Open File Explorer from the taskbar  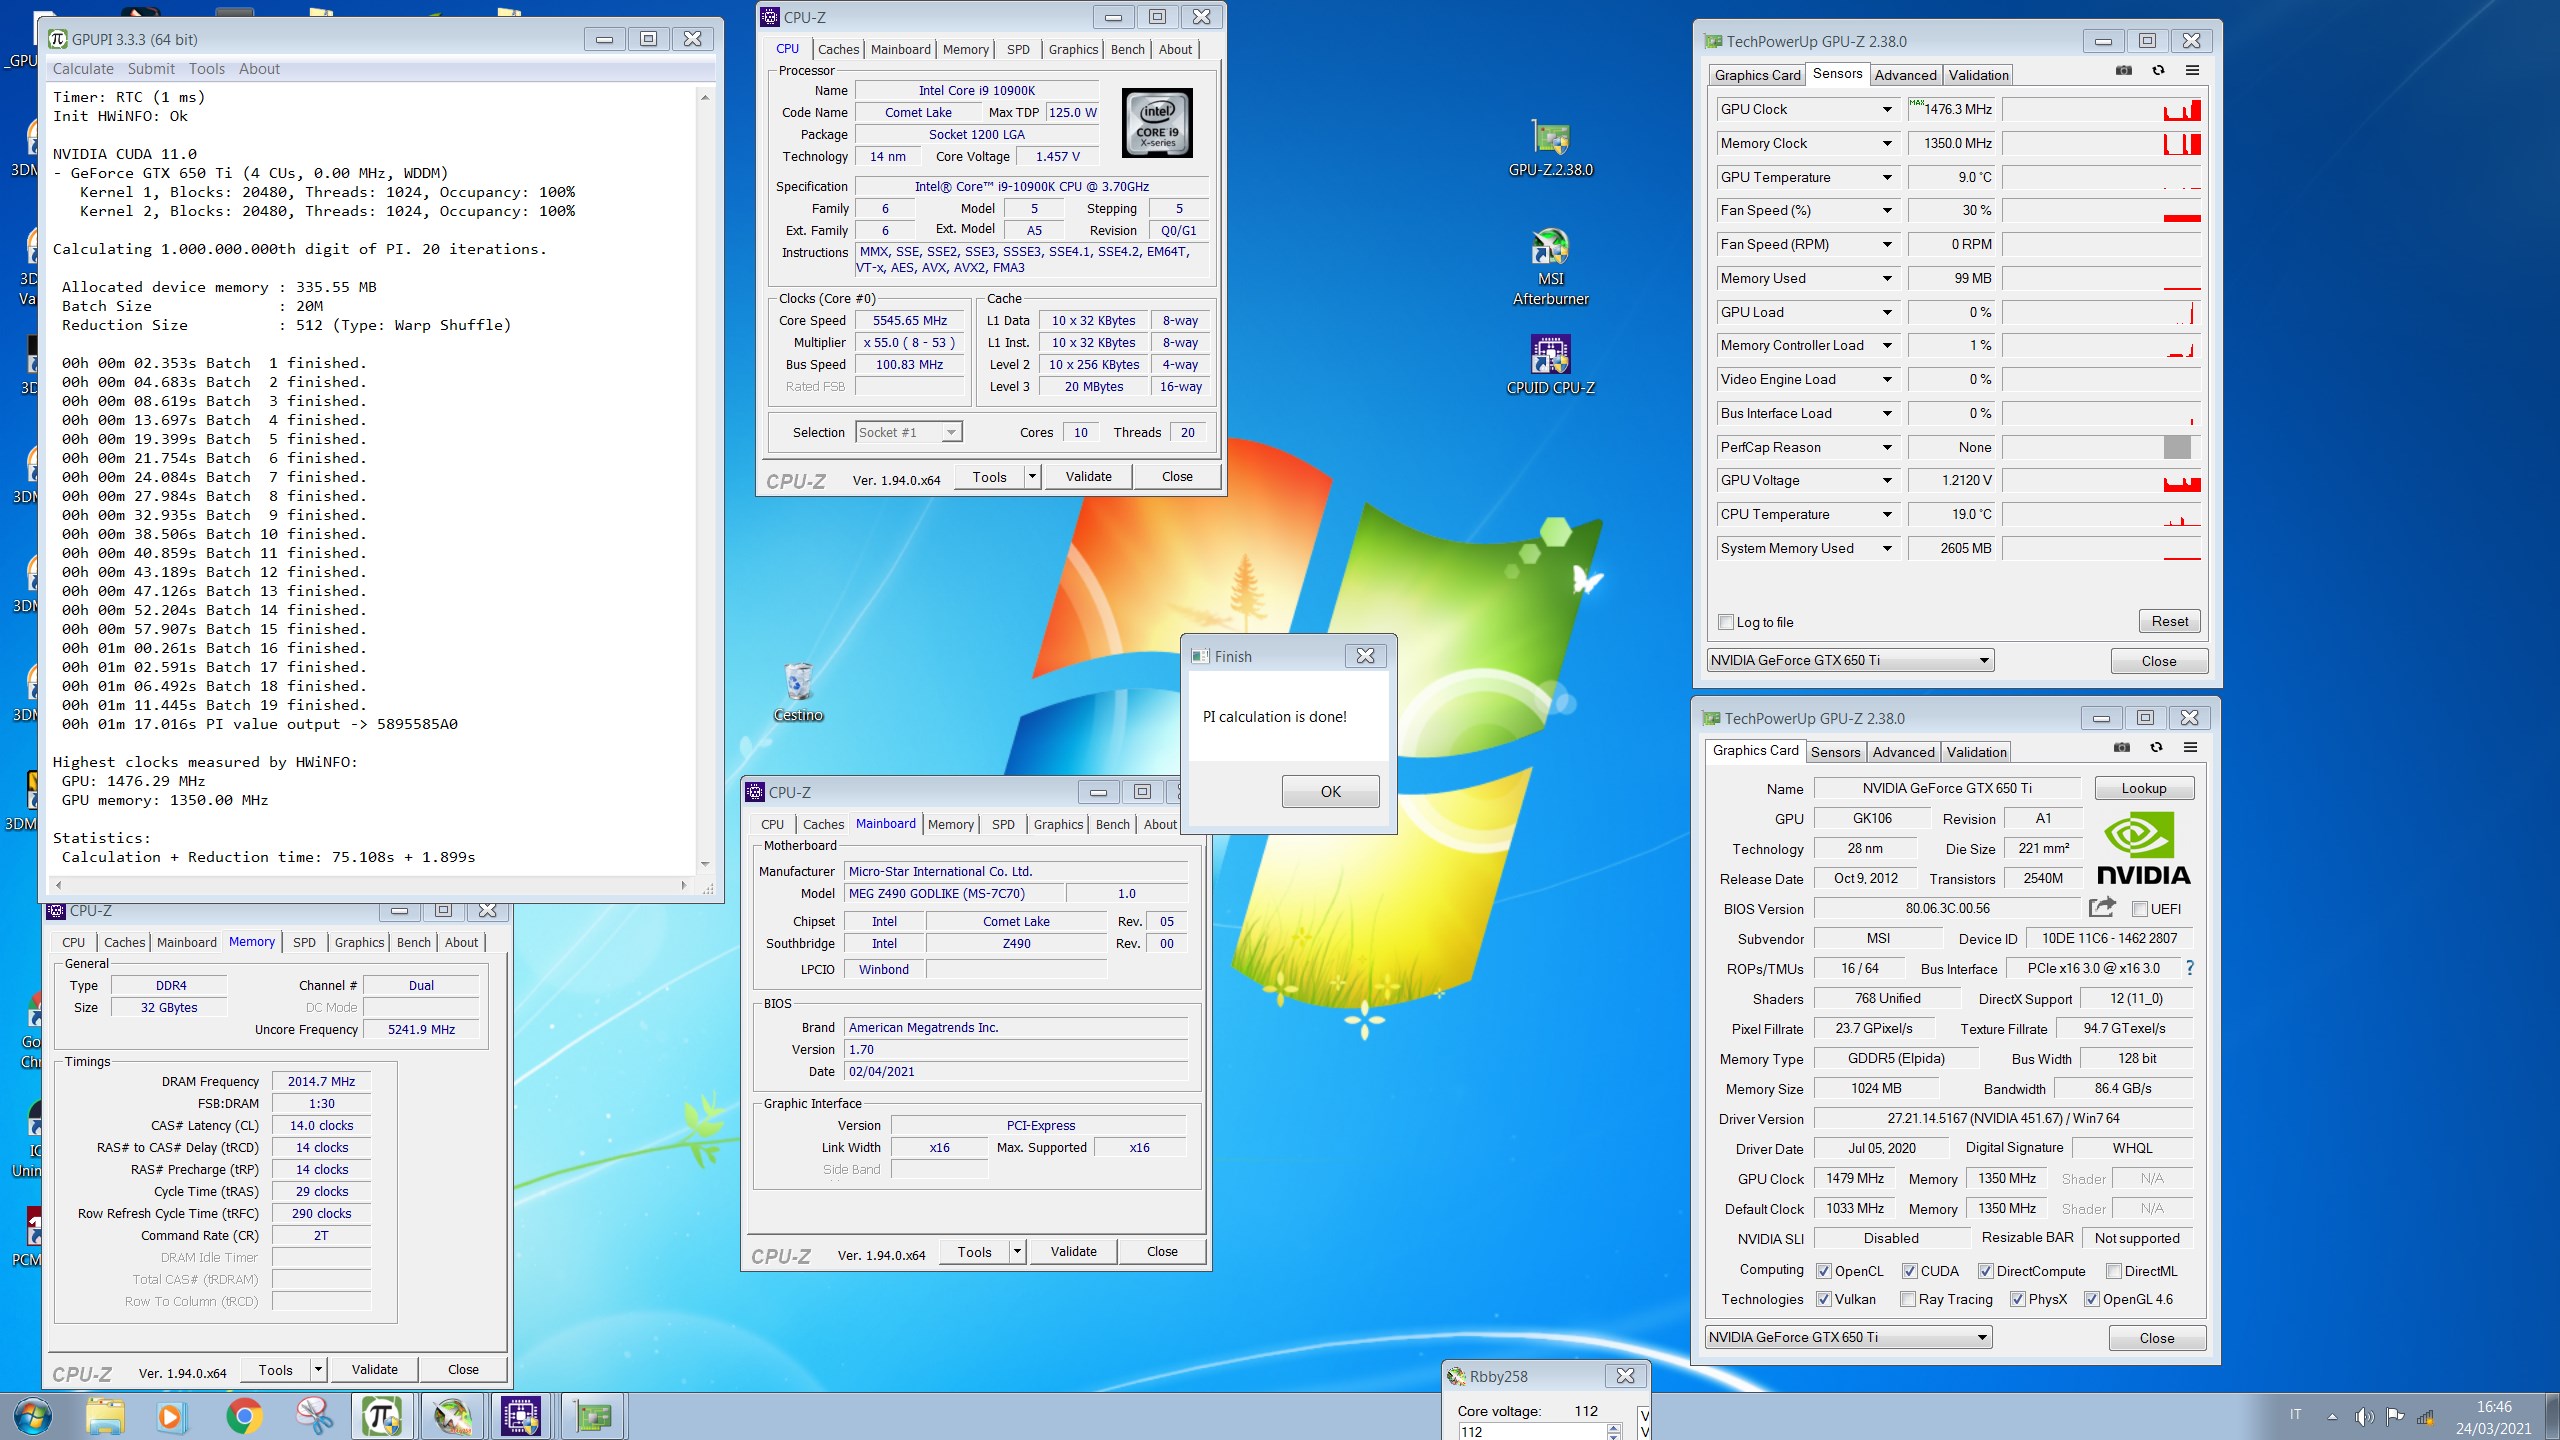coord(105,1416)
